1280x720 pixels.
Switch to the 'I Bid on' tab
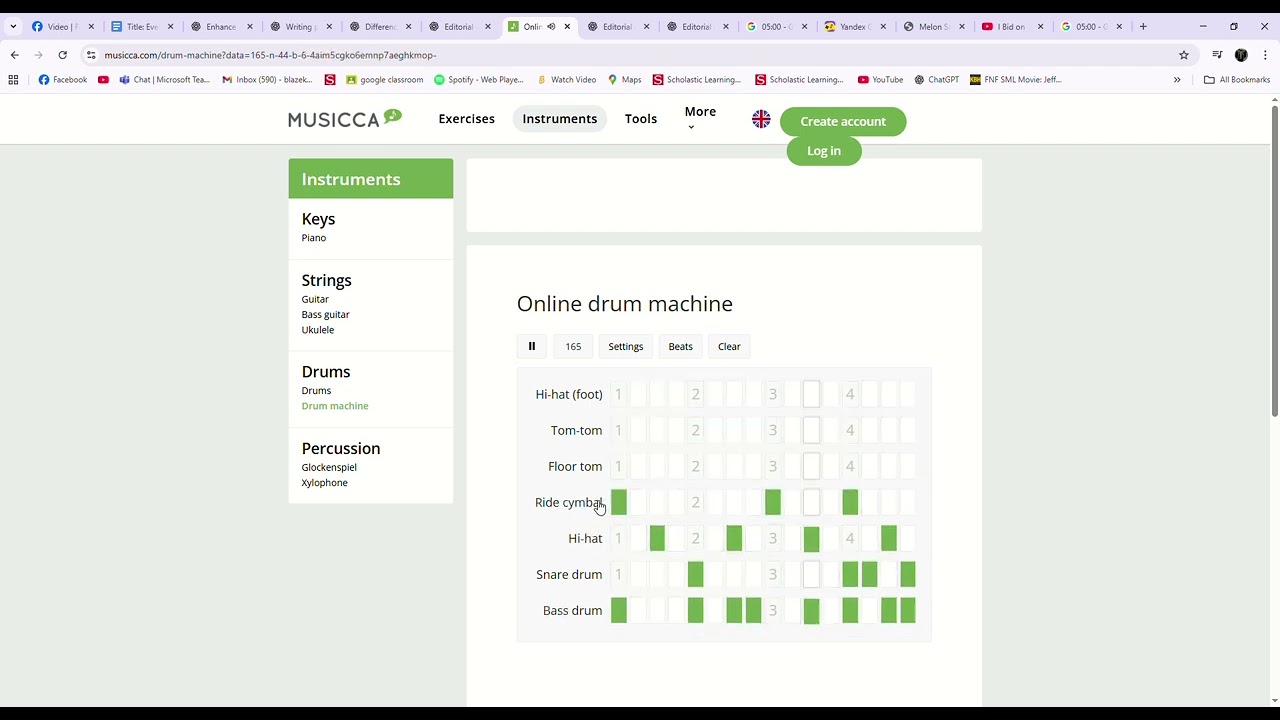point(1010,27)
